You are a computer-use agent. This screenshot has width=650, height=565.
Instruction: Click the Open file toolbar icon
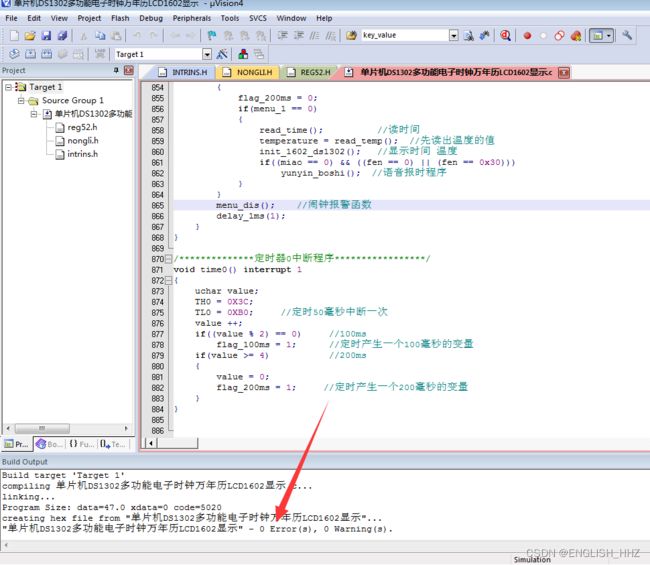(30, 35)
